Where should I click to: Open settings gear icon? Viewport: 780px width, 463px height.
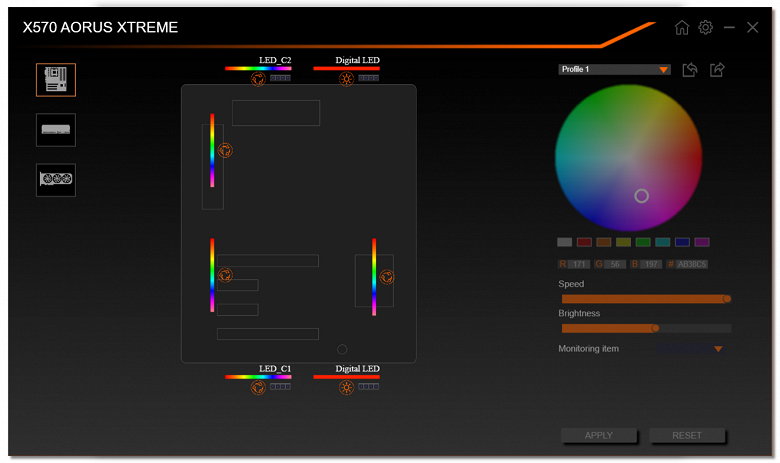tap(705, 27)
